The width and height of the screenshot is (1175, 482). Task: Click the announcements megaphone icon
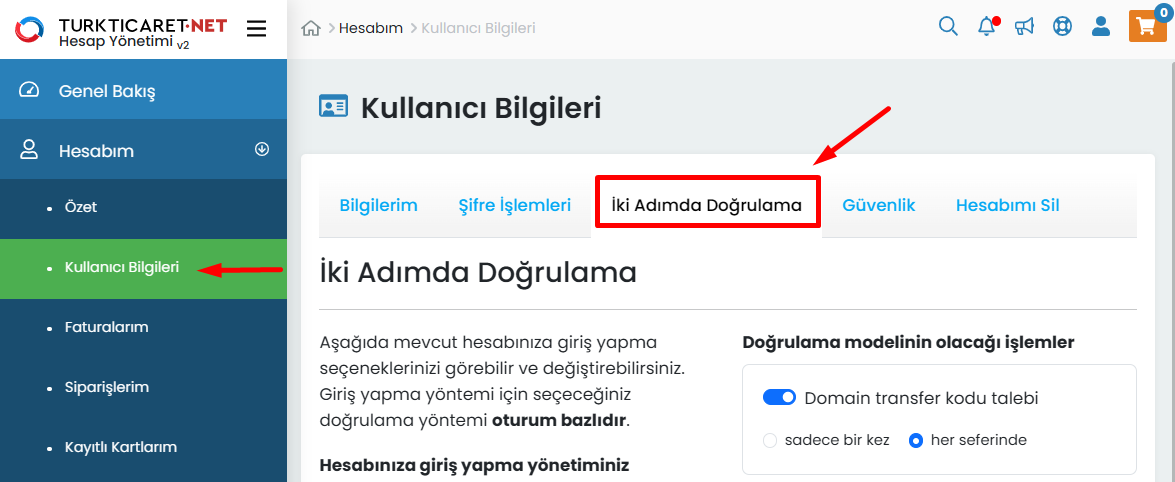click(1024, 27)
